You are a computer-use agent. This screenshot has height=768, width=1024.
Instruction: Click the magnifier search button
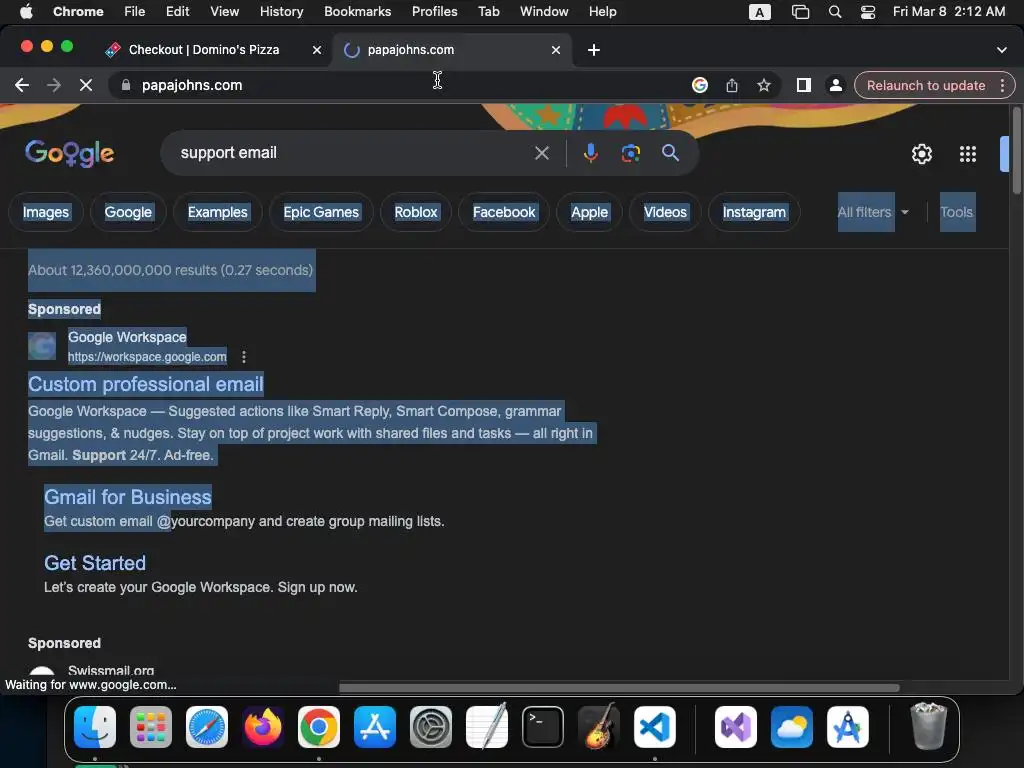coord(670,153)
